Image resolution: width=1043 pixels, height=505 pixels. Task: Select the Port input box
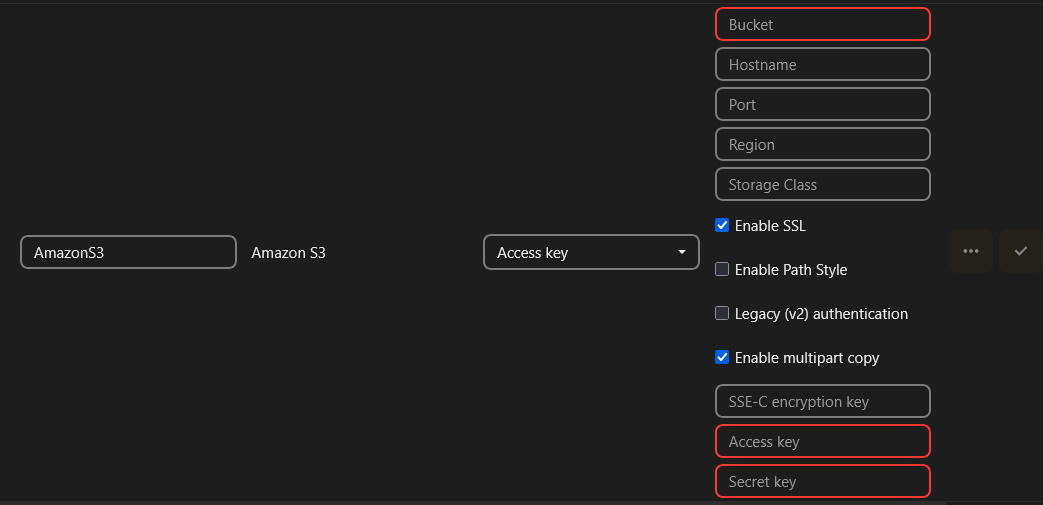(822, 104)
